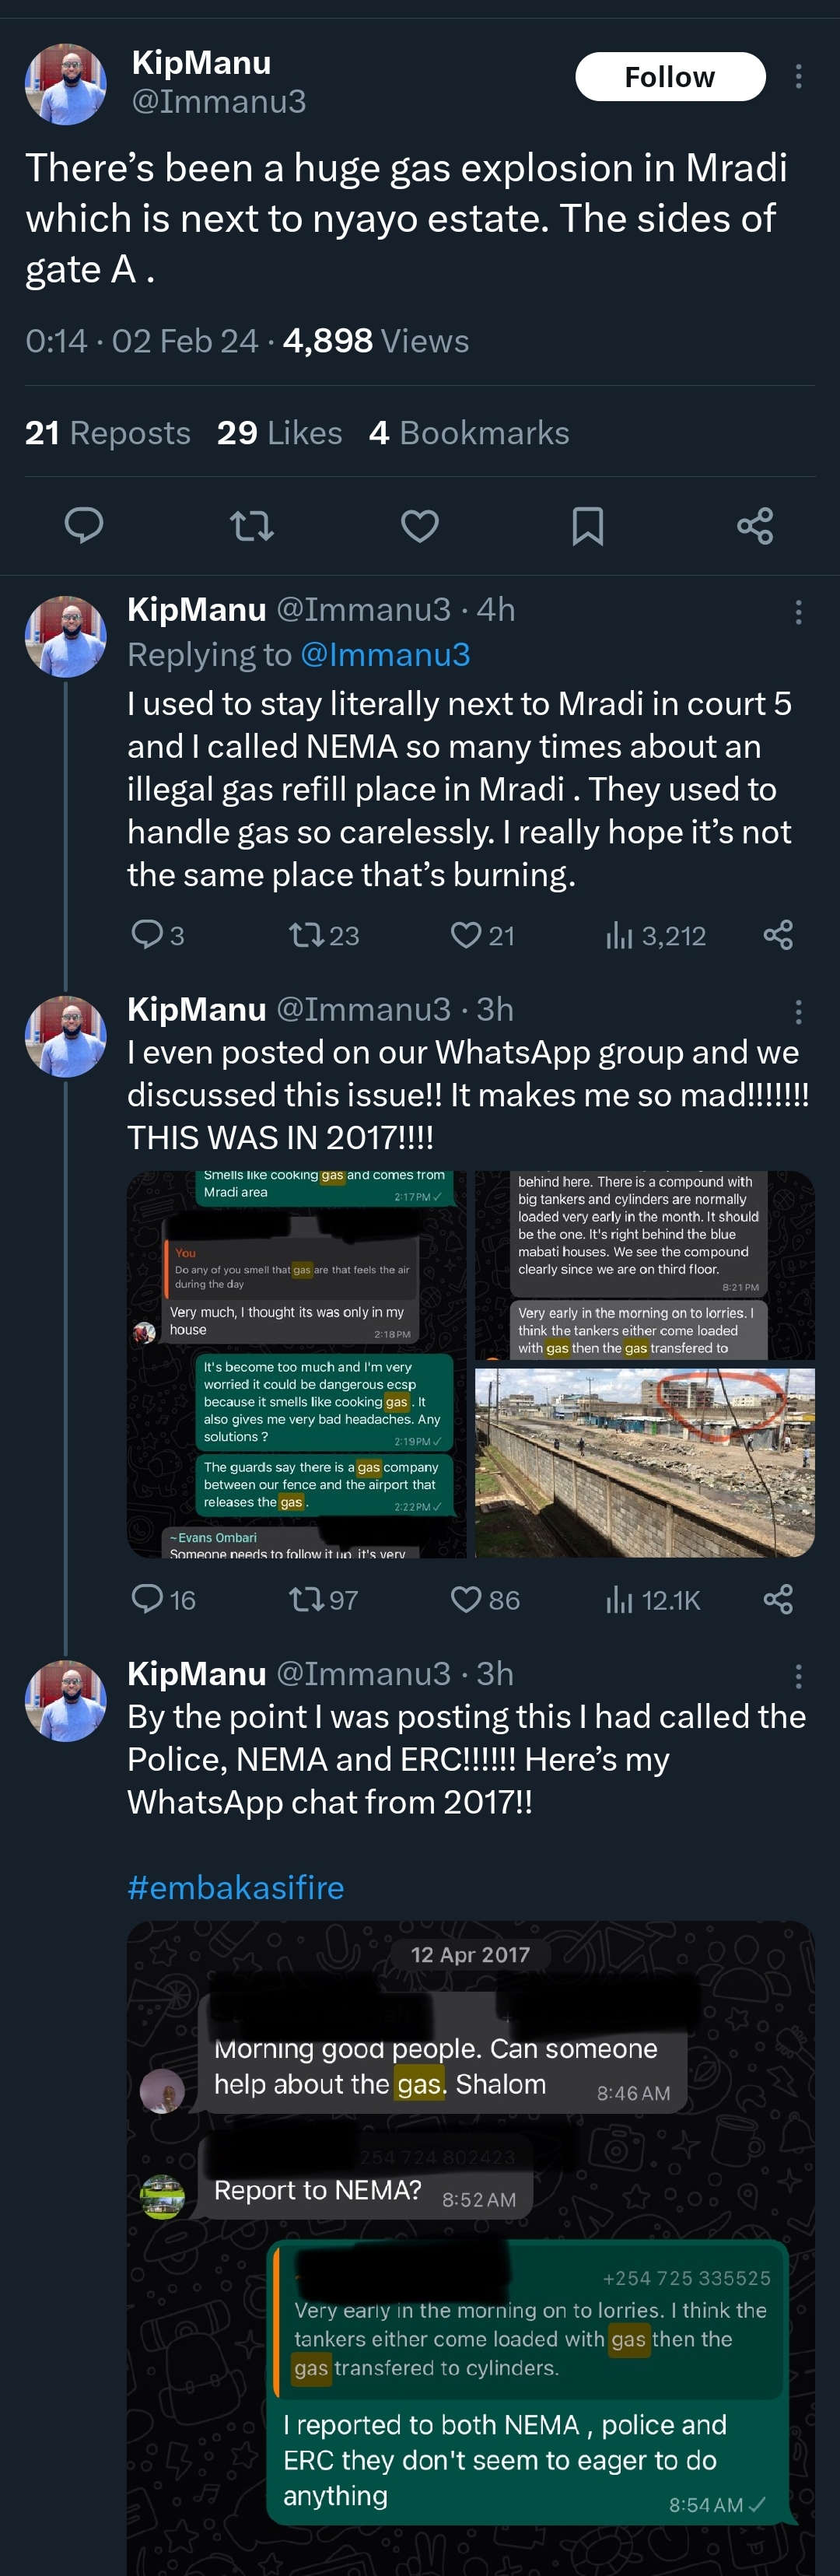Image resolution: width=840 pixels, height=2576 pixels.
Task: Open more options on the NEMA reply
Action: 798,612
